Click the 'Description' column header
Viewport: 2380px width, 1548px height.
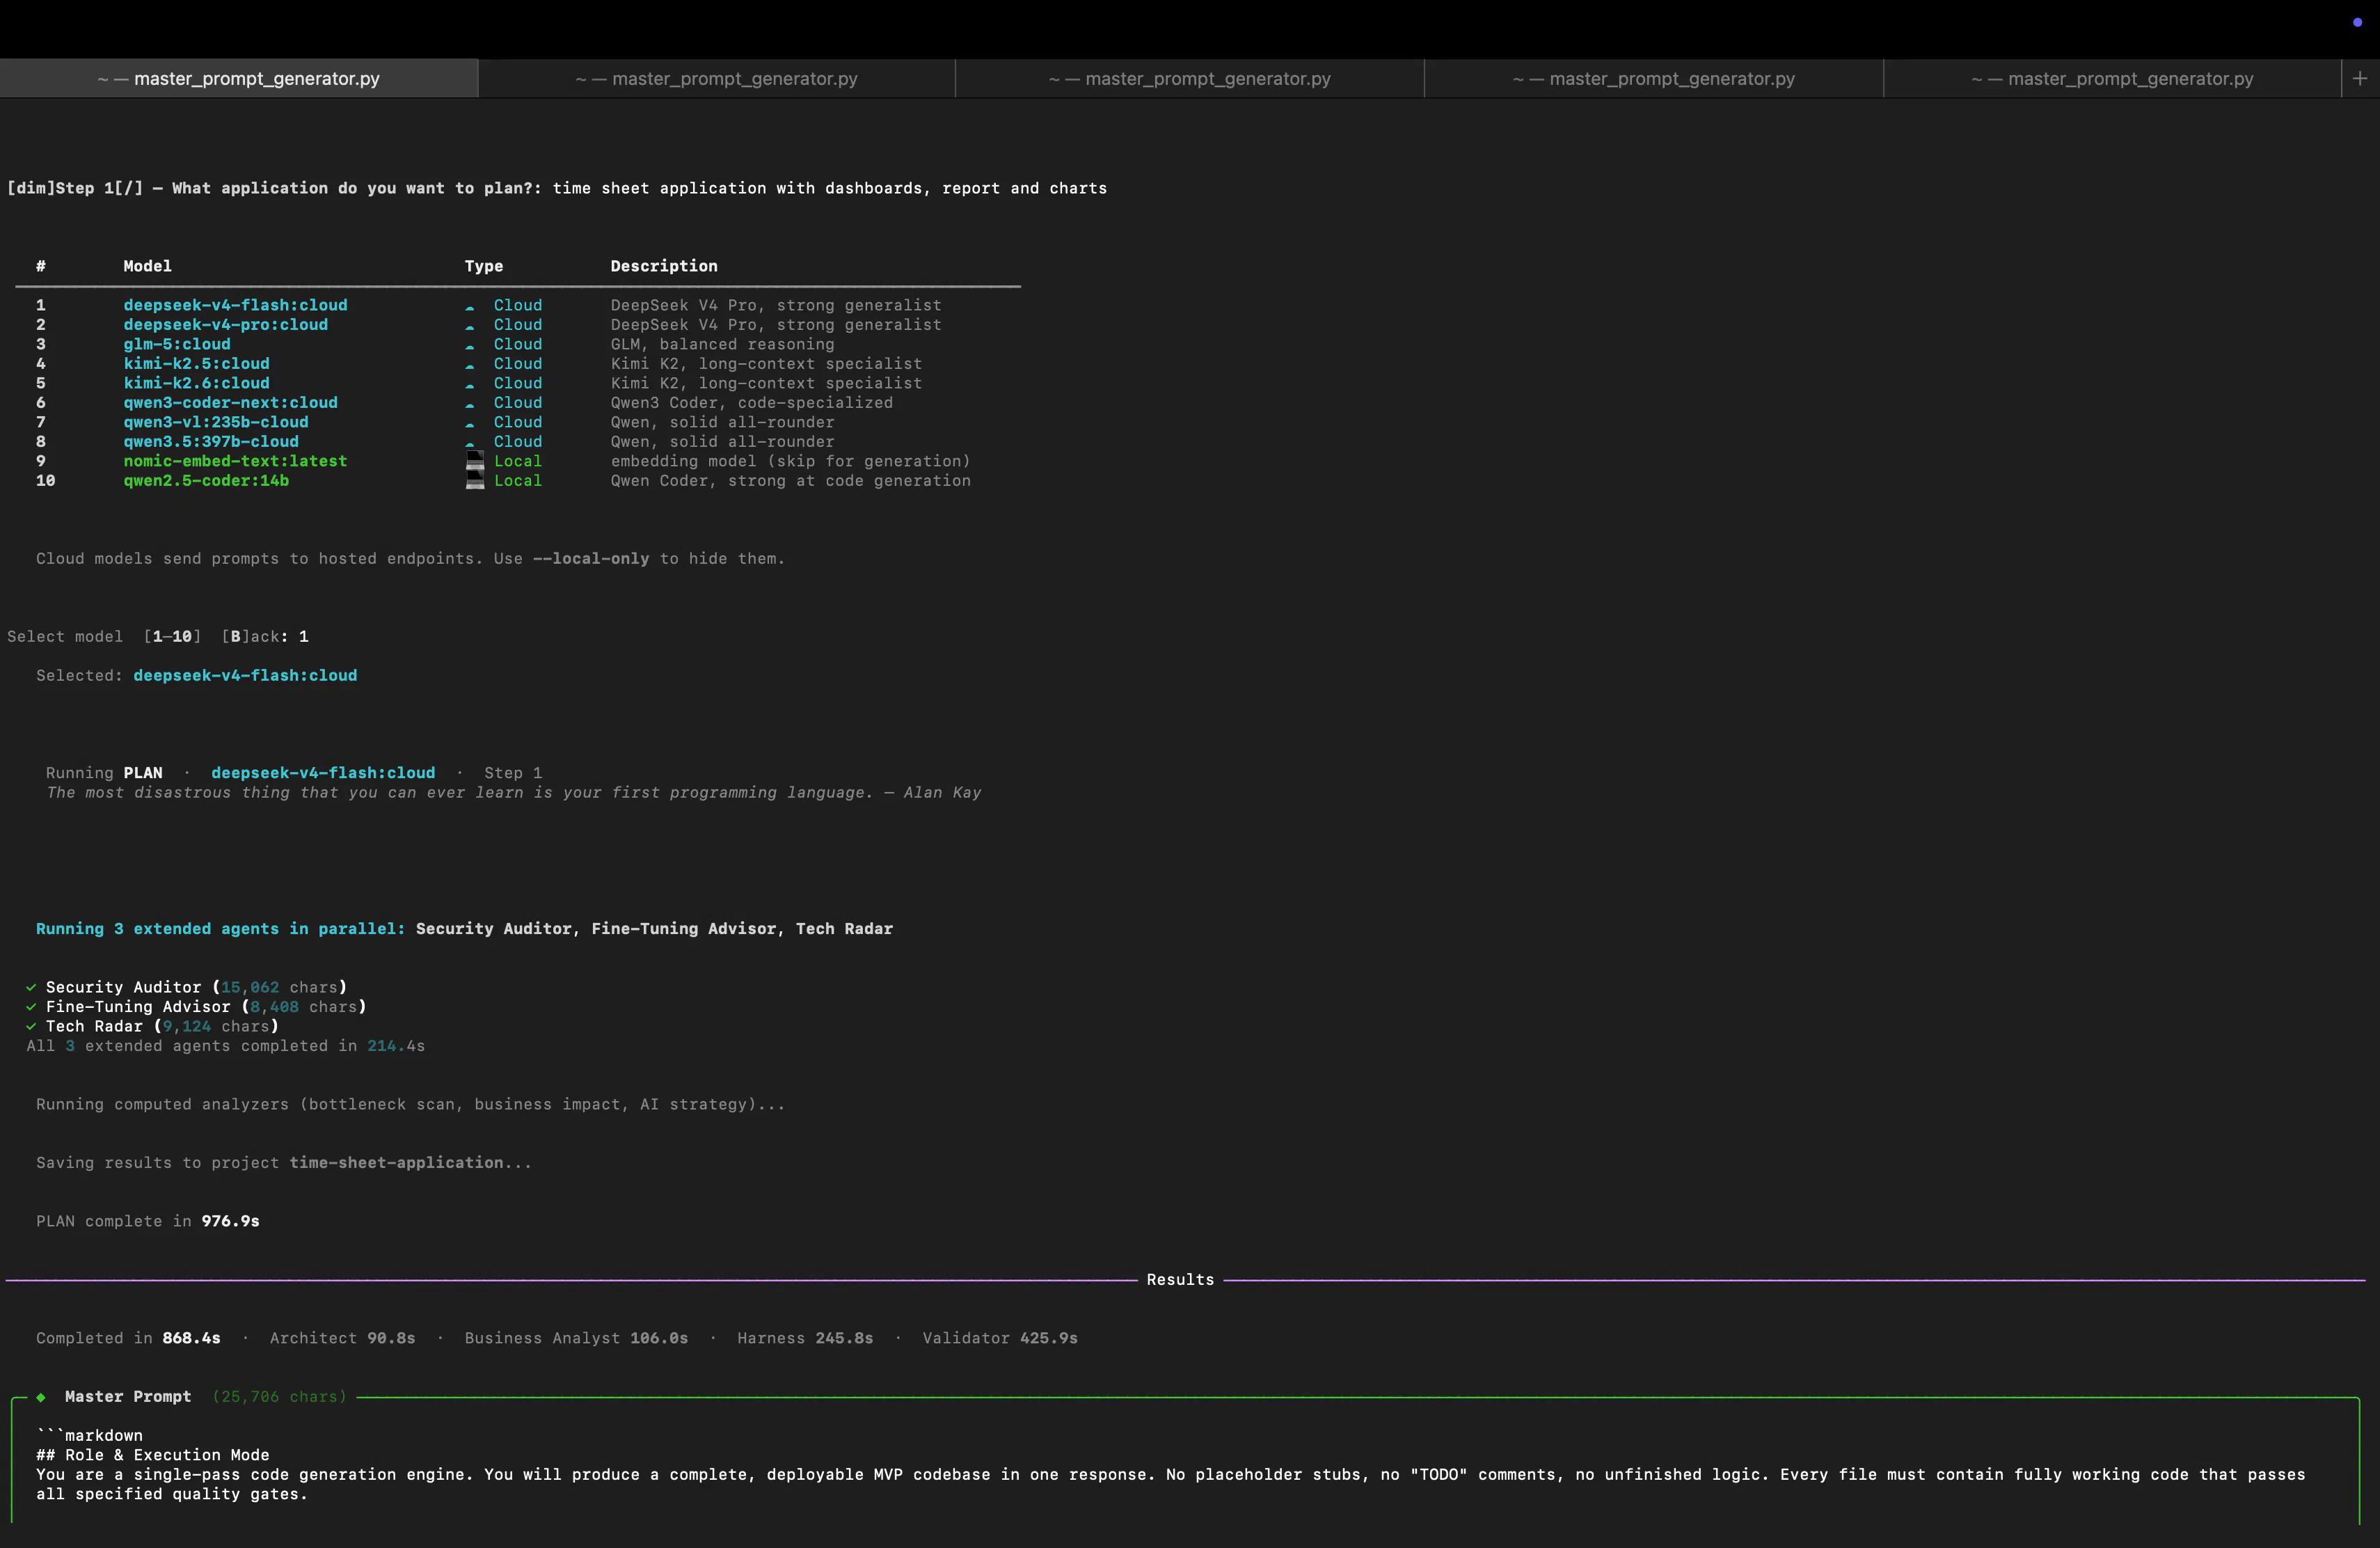664,266
